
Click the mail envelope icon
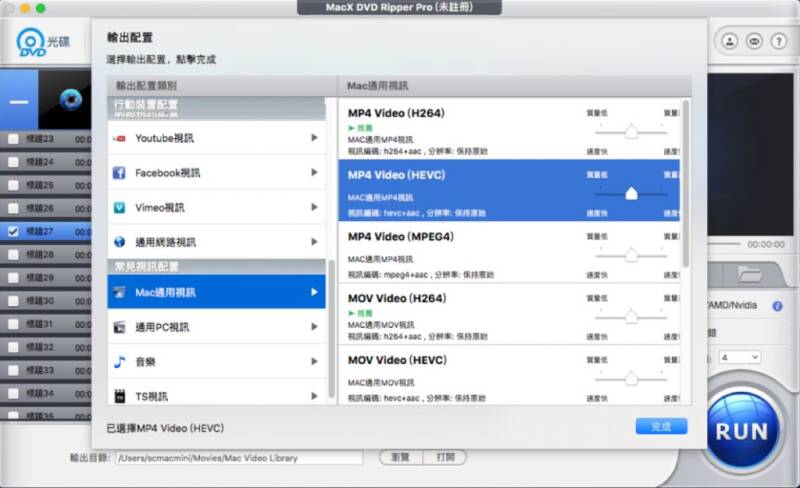pyautogui.click(x=754, y=41)
